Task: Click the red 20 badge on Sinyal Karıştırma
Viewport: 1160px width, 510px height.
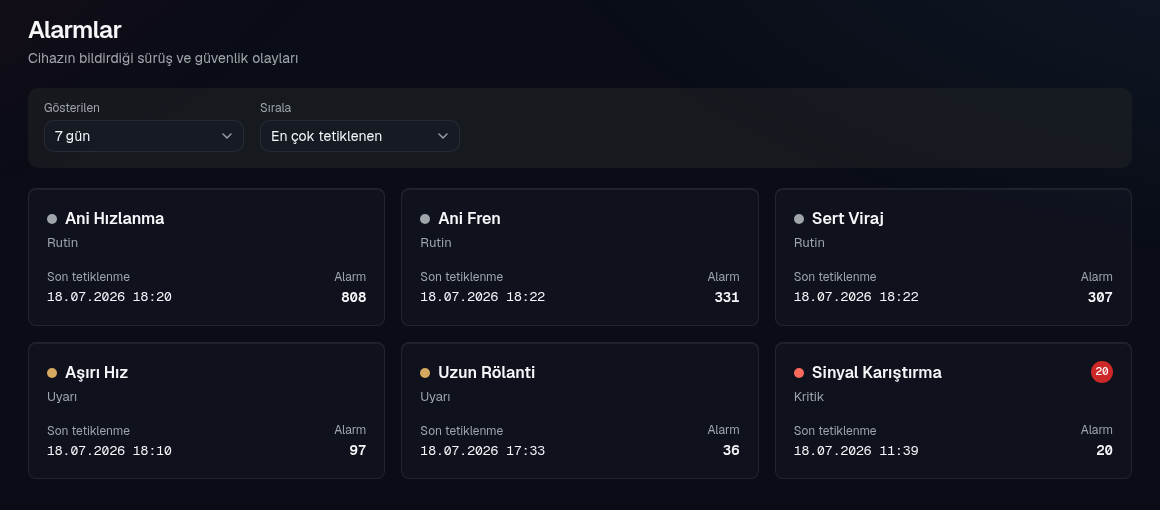Action: tap(1102, 372)
